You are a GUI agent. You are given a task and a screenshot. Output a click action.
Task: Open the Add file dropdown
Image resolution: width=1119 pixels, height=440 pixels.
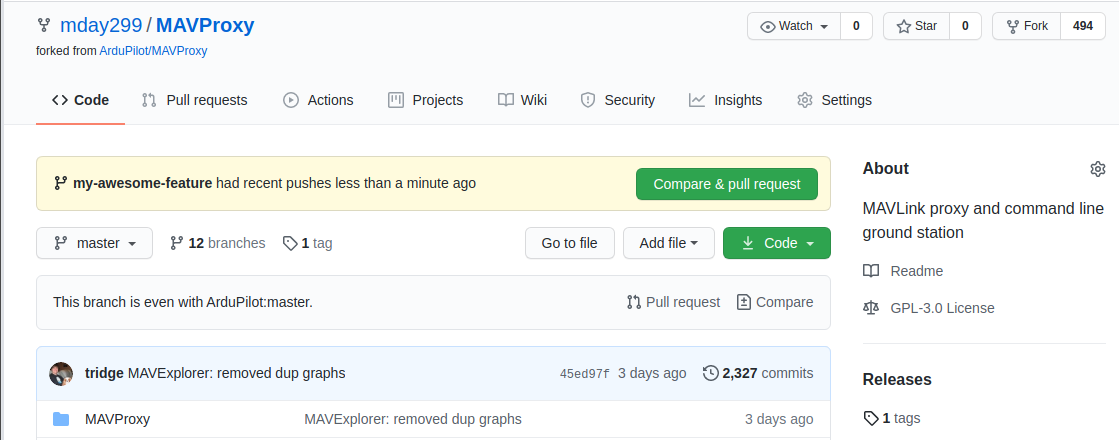pyautogui.click(x=669, y=243)
